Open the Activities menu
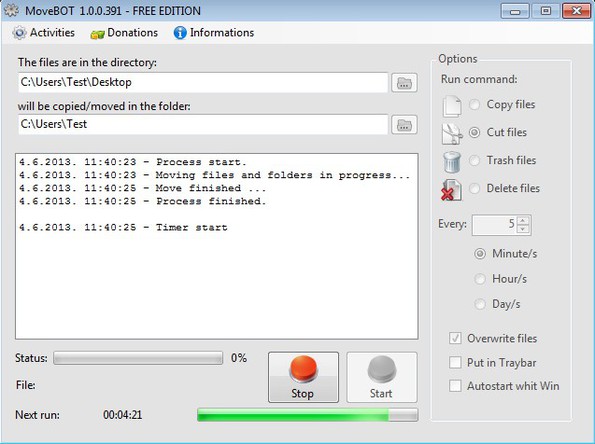The image size is (595, 444). click(43, 33)
